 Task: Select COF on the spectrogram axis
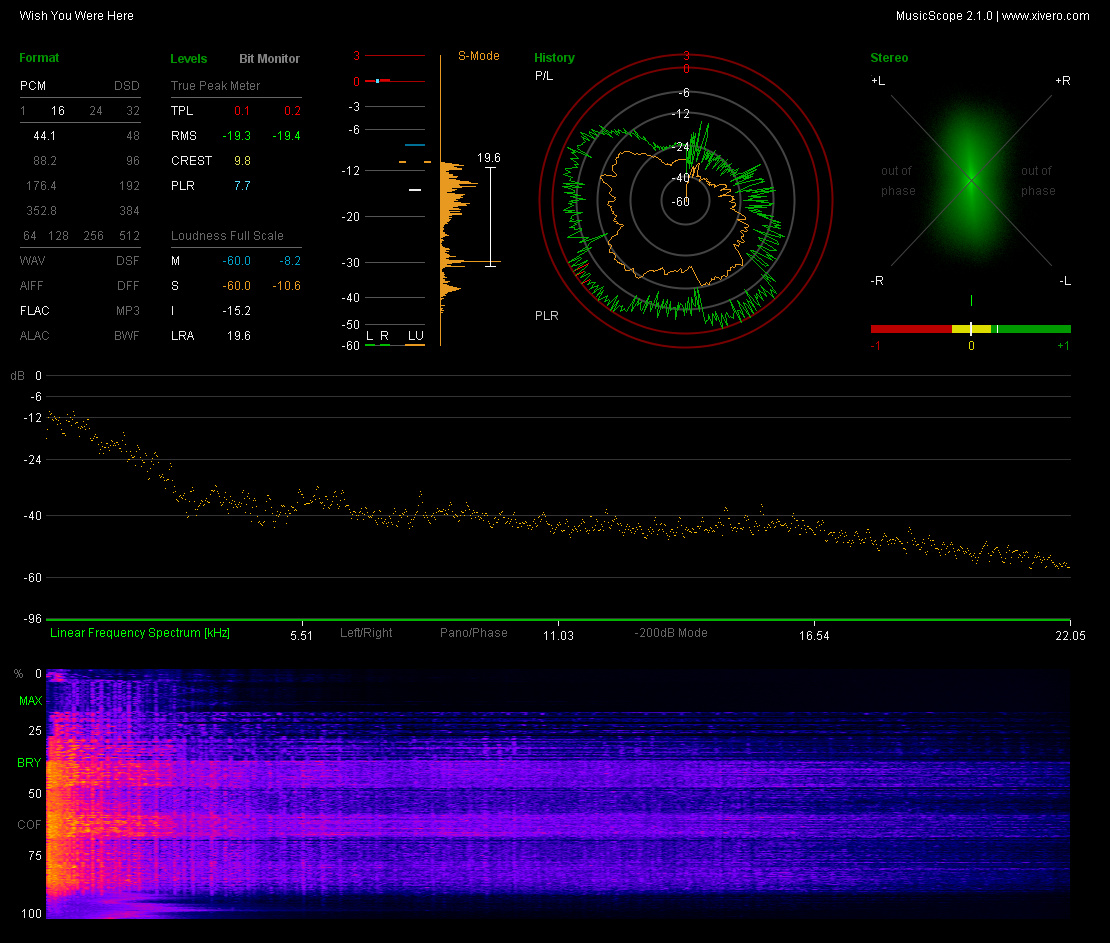pos(29,825)
